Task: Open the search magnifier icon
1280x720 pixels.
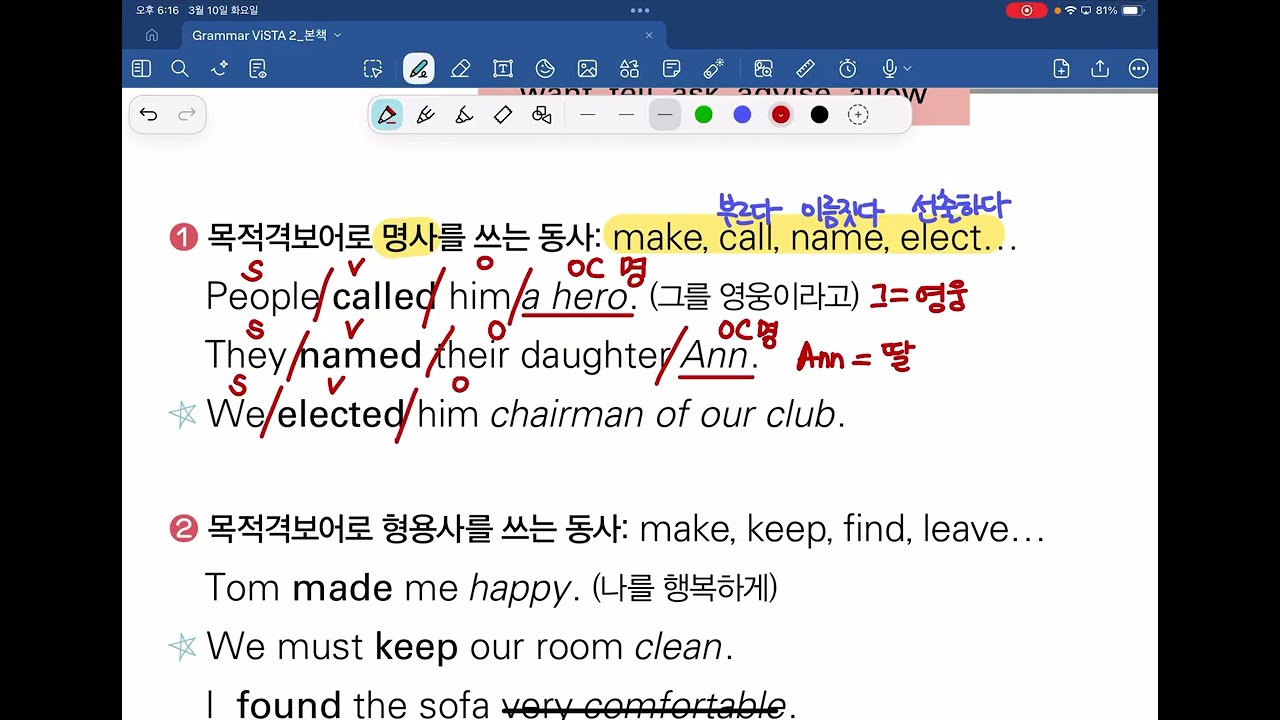Action: tap(180, 69)
